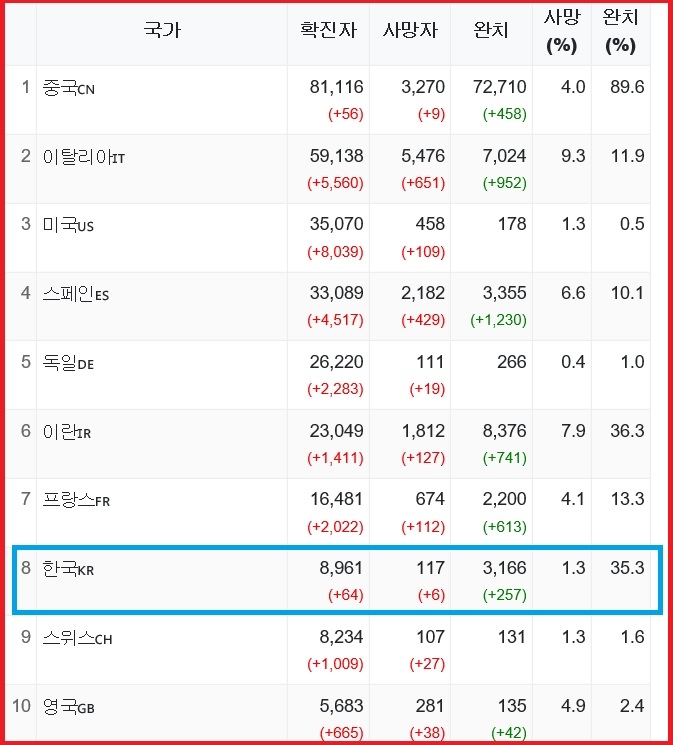Open the 이탈리아 IT country link
This screenshot has height=745, width=673.
click(x=84, y=157)
